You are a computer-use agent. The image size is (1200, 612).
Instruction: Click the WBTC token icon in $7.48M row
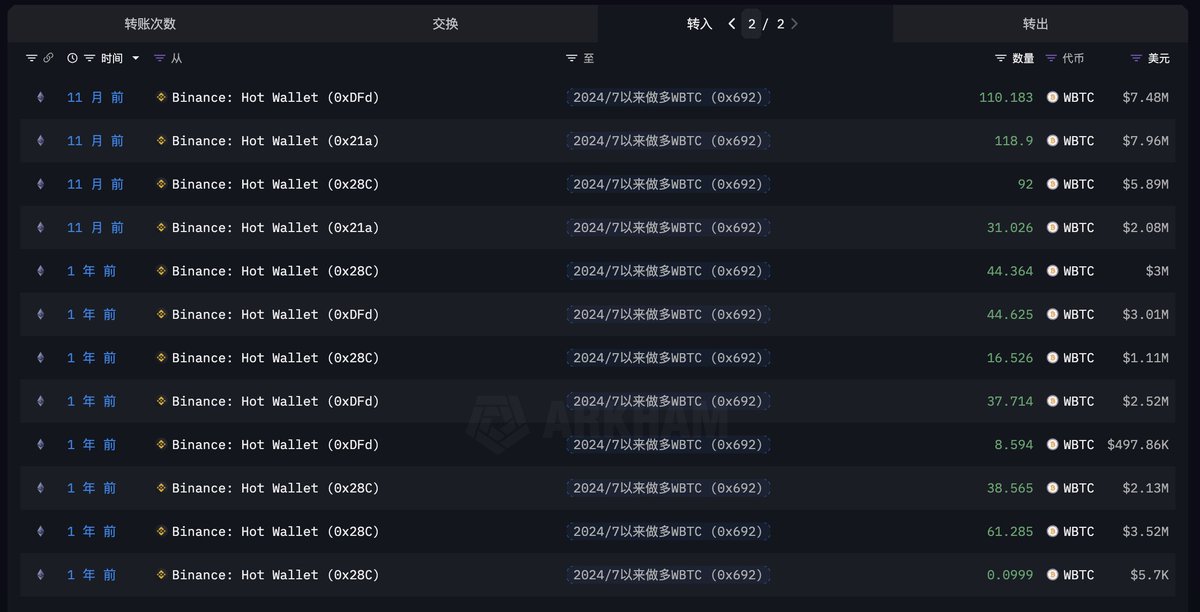1052,98
